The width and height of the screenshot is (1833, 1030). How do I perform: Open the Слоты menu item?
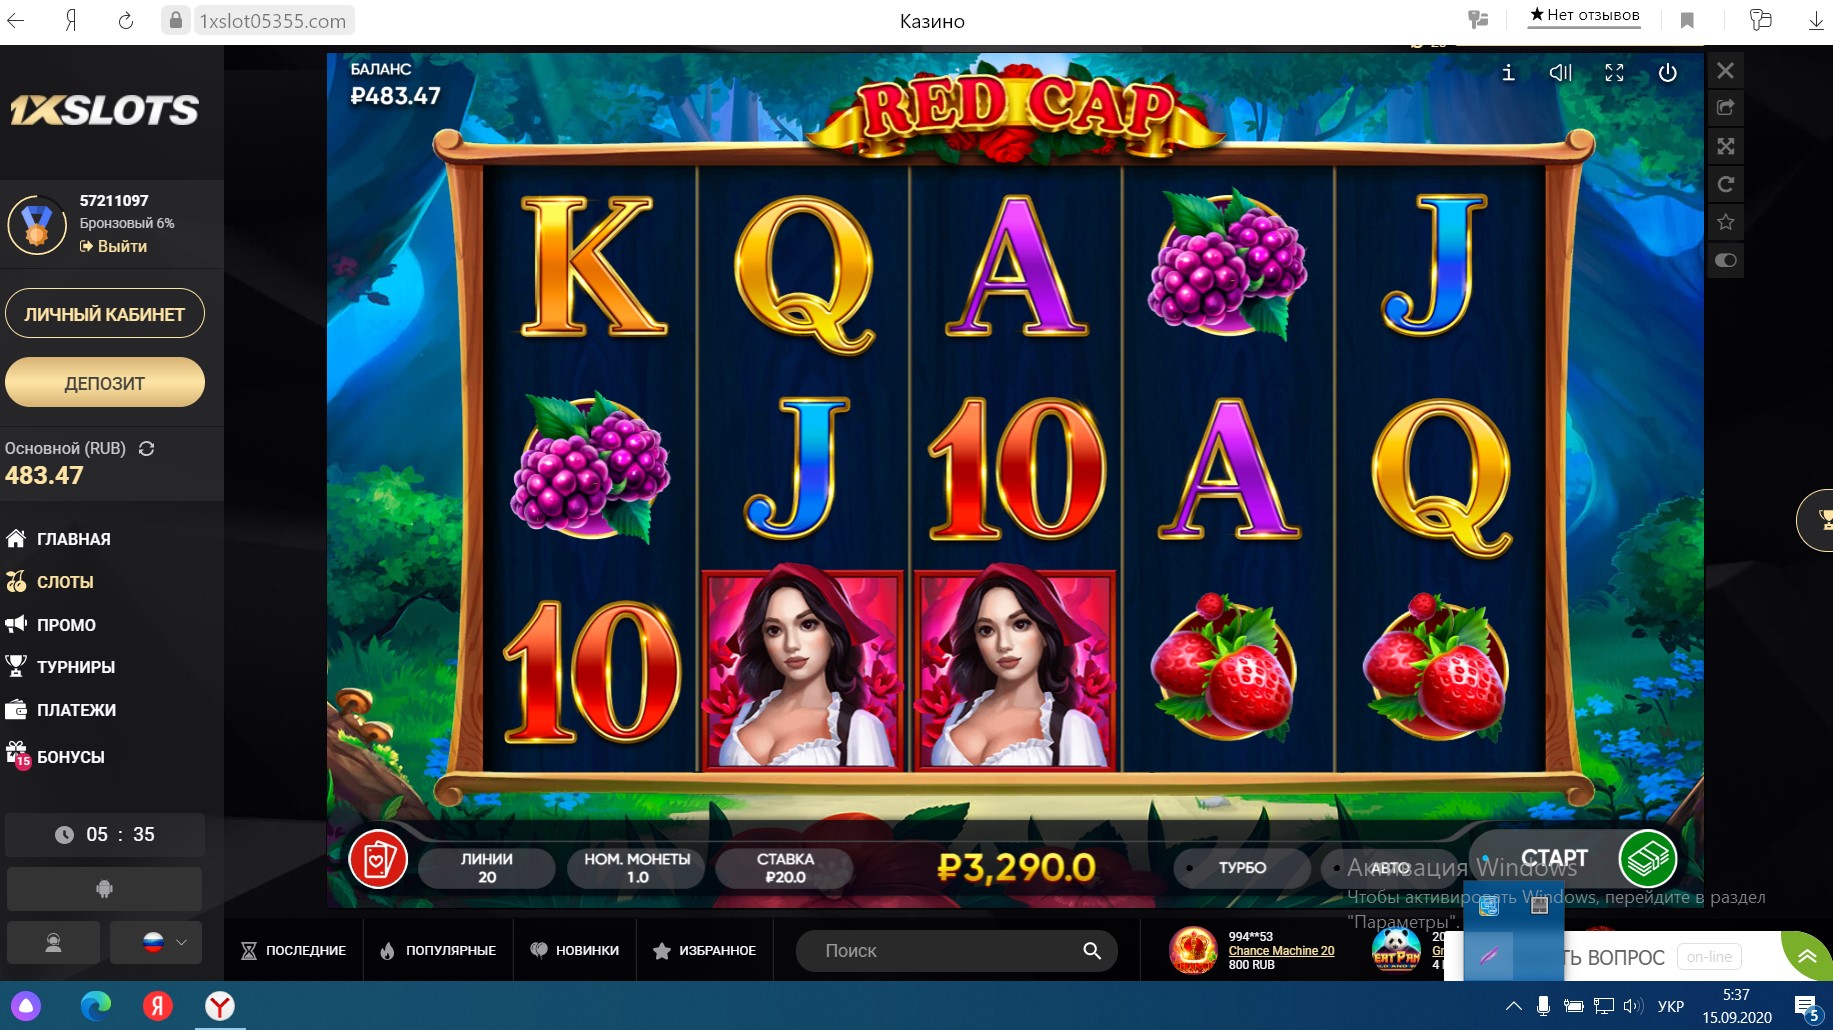[x=65, y=582]
